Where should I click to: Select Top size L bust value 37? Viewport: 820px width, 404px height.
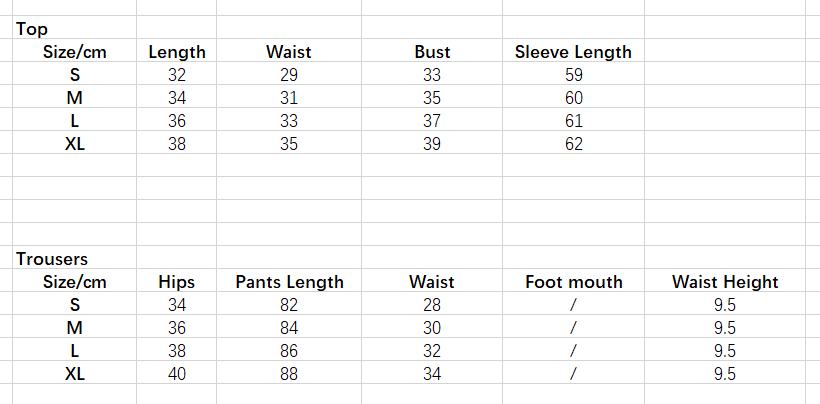pyautogui.click(x=432, y=121)
